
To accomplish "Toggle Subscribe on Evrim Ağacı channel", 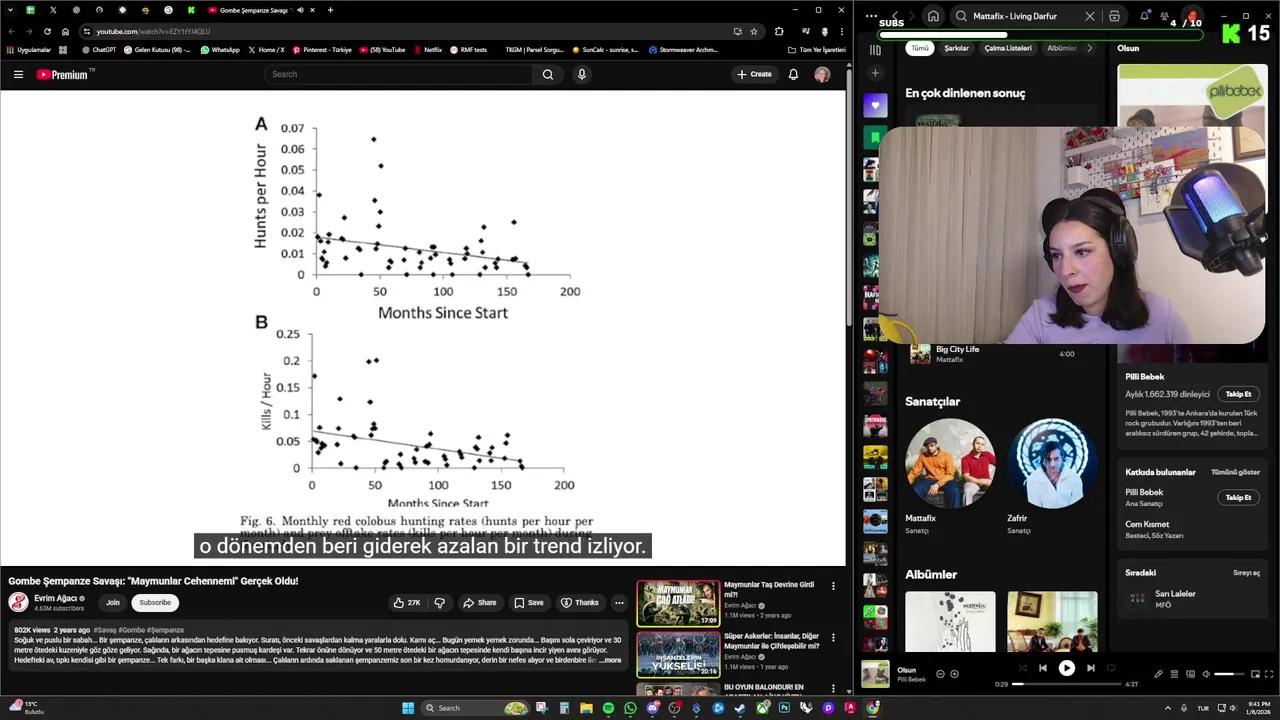I will click(155, 602).
